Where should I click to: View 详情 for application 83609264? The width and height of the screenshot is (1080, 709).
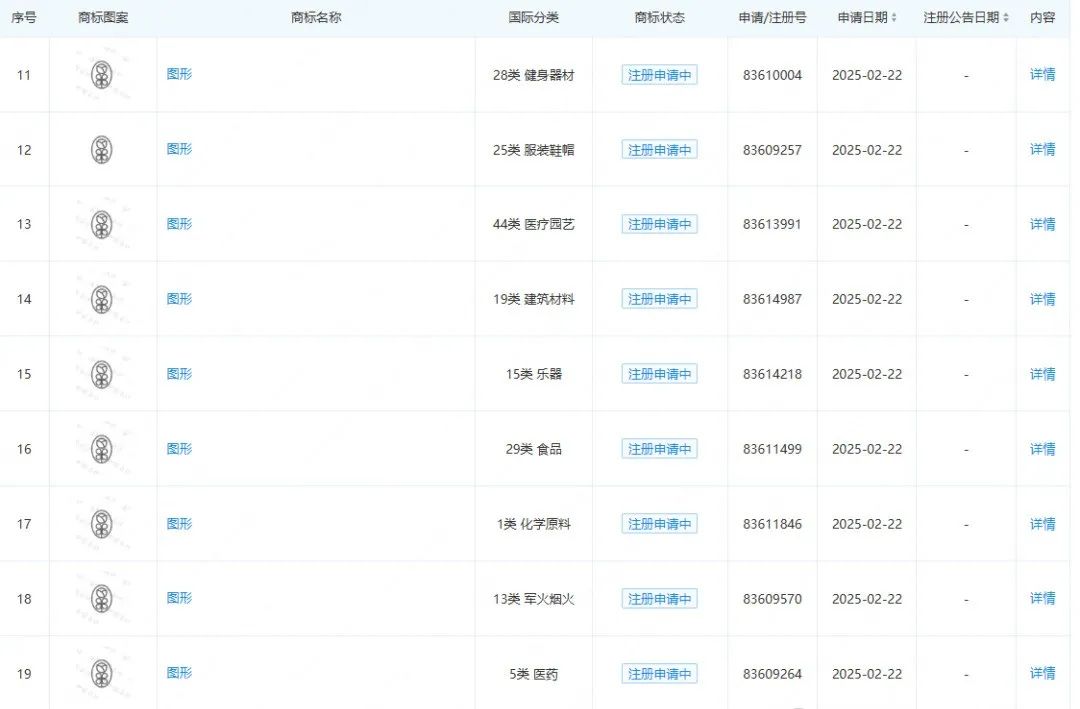point(1042,673)
